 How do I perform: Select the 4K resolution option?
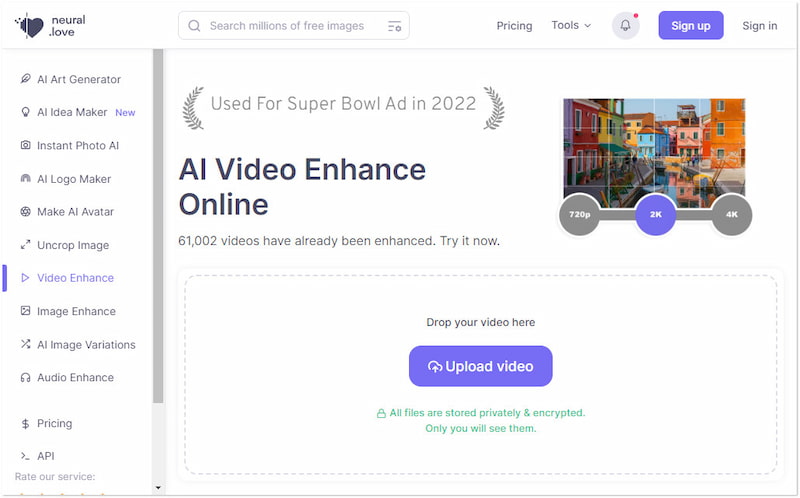tap(731, 215)
